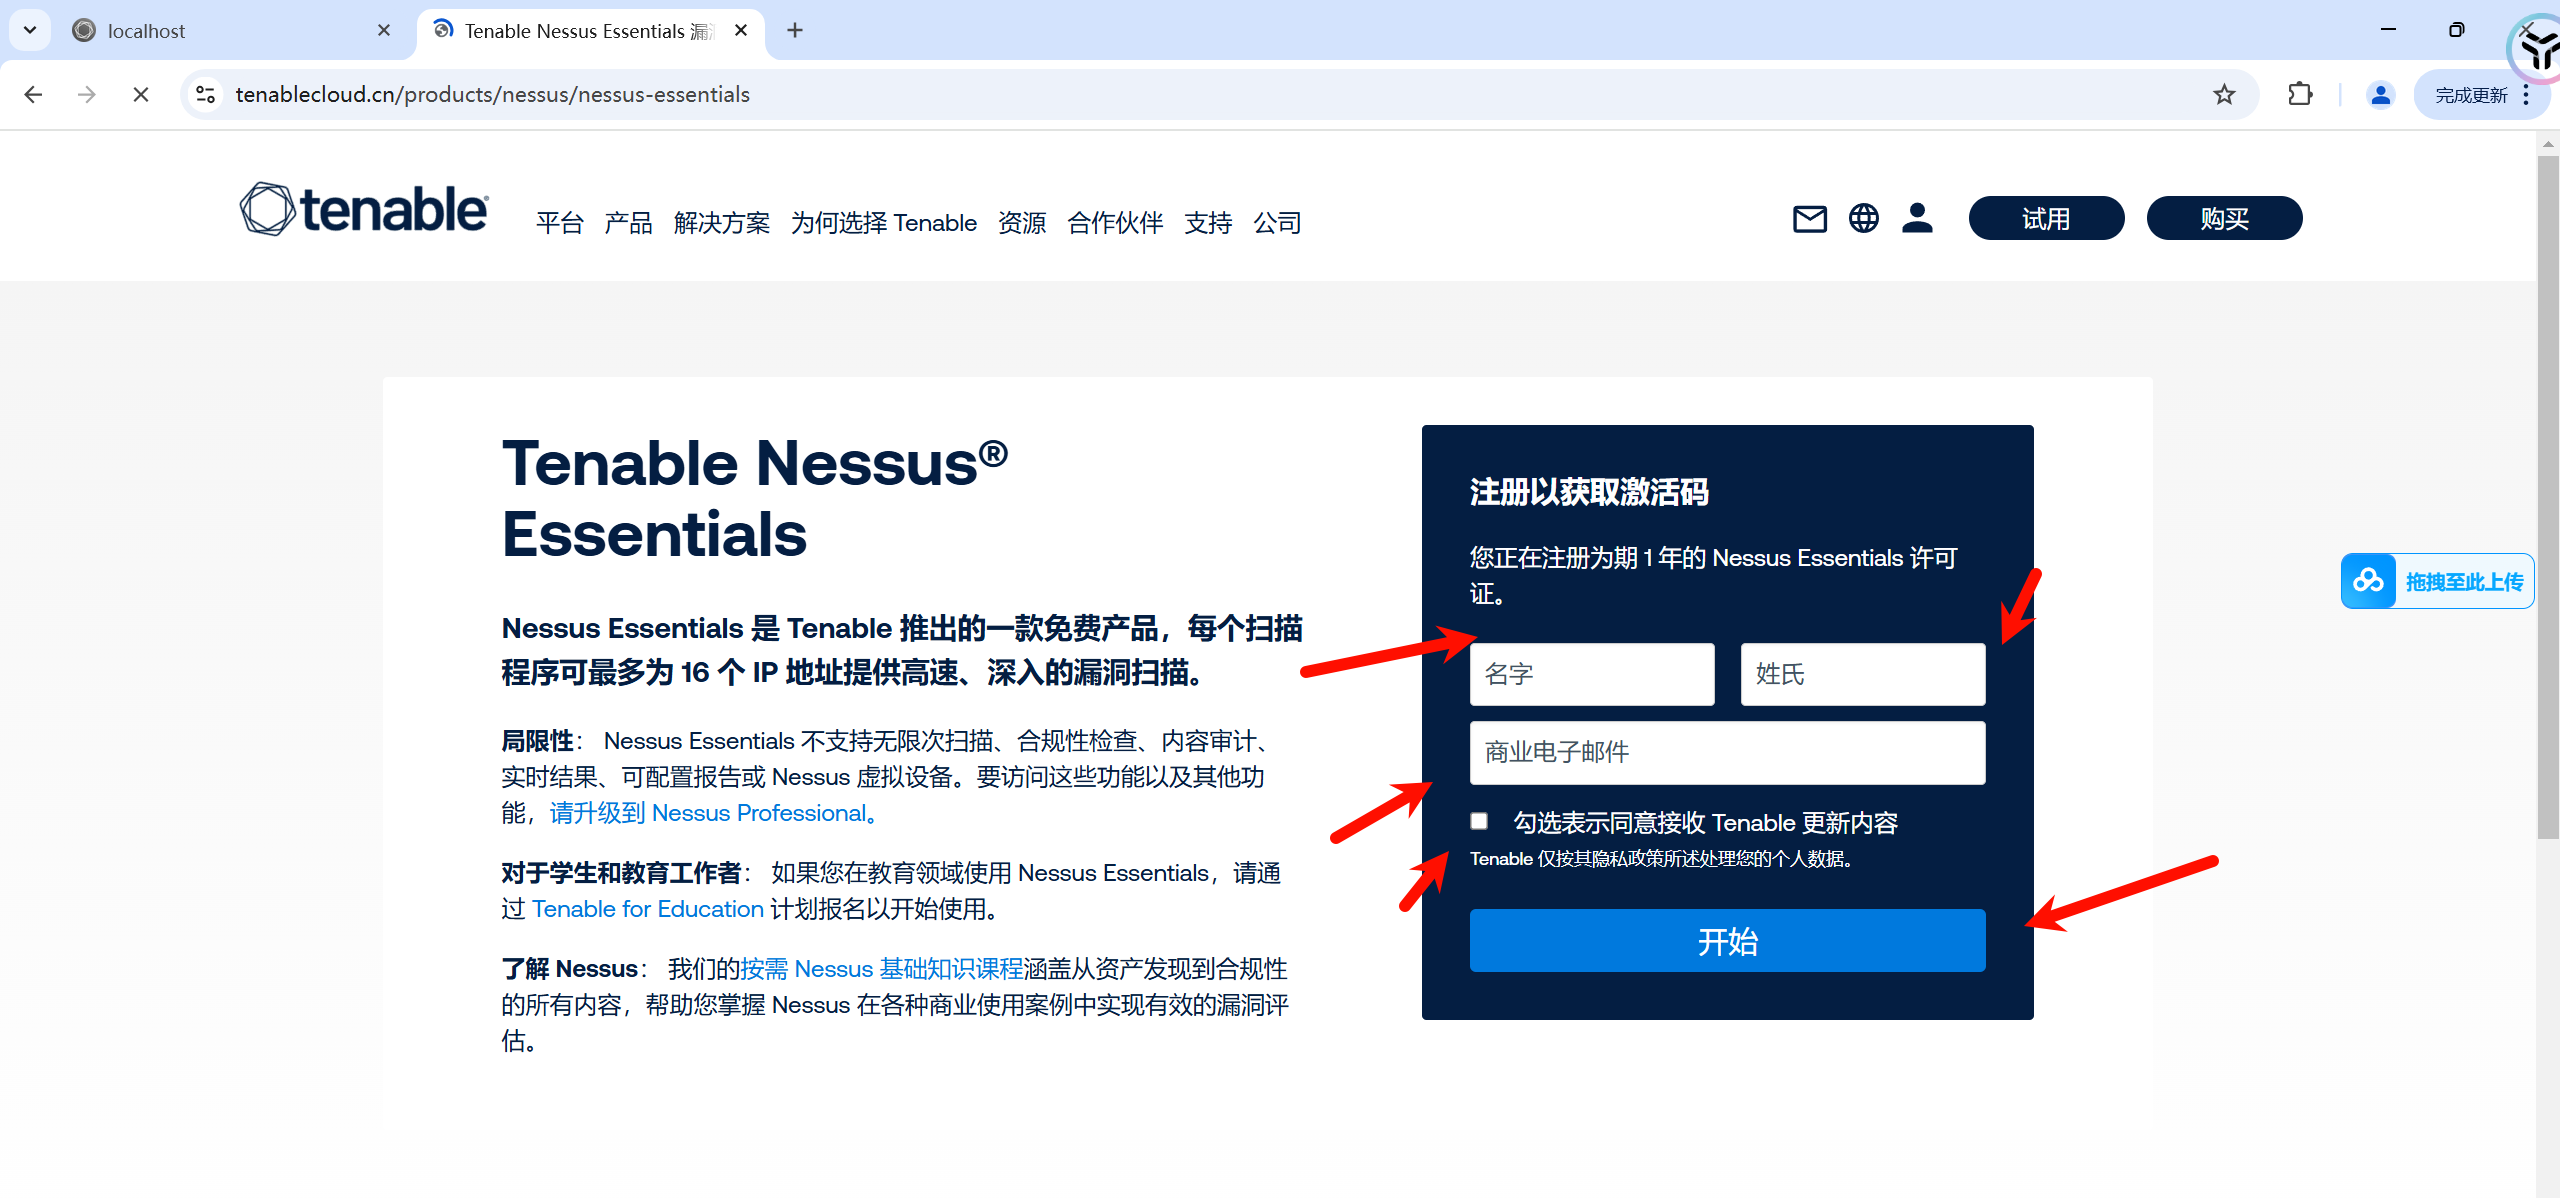Bookmark this page with the star icon
The height and width of the screenshot is (1198, 2560).
pyautogui.click(x=2223, y=94)
